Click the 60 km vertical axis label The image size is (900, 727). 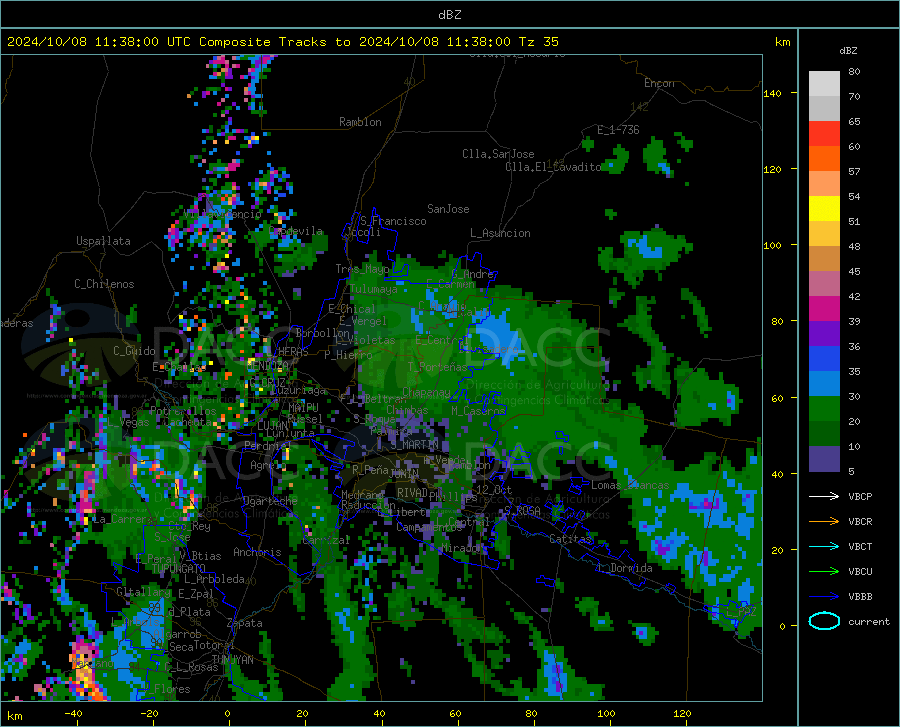[776, 398]
